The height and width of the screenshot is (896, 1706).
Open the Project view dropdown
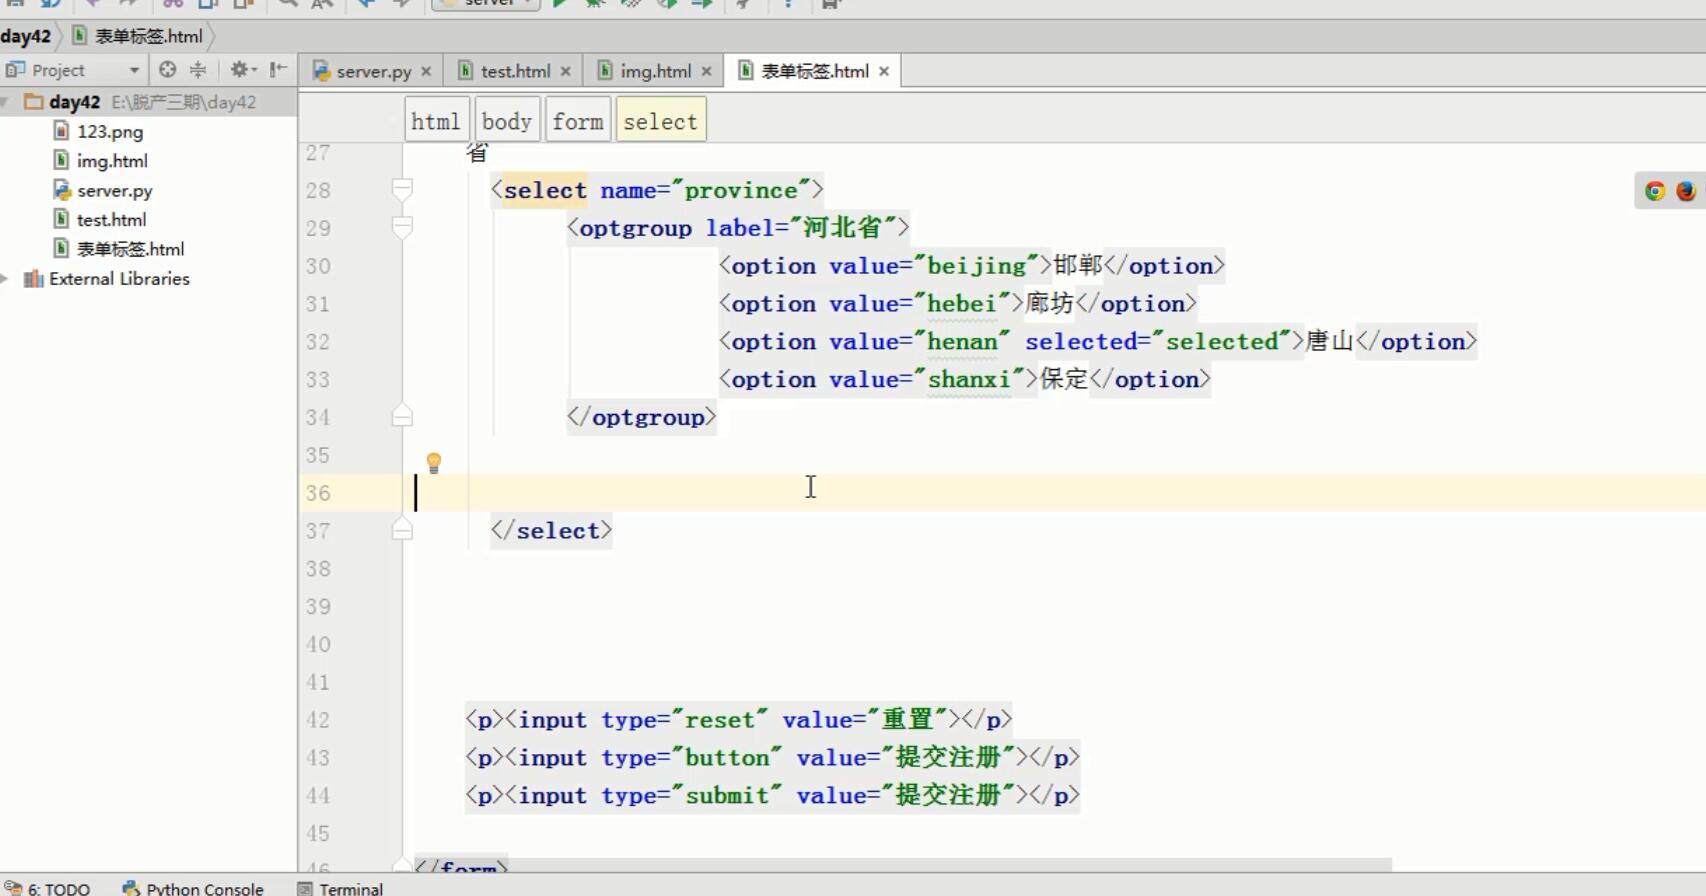click(133, 70)
